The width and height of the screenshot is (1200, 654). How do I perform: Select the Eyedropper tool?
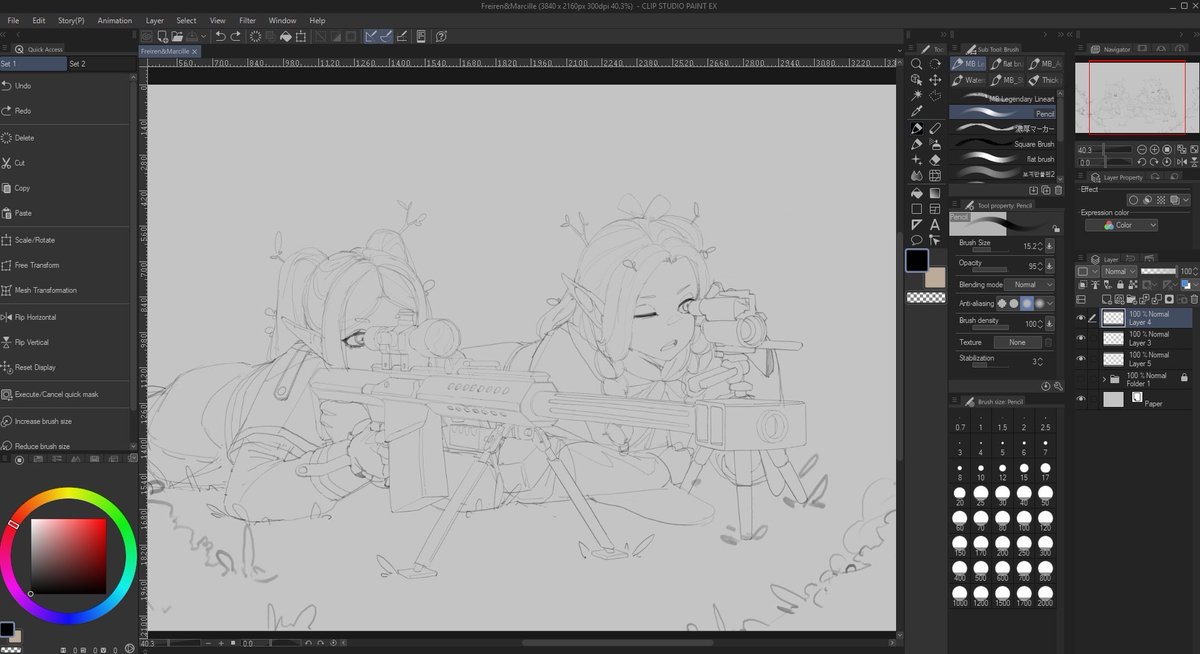click(x=916, y=111)
